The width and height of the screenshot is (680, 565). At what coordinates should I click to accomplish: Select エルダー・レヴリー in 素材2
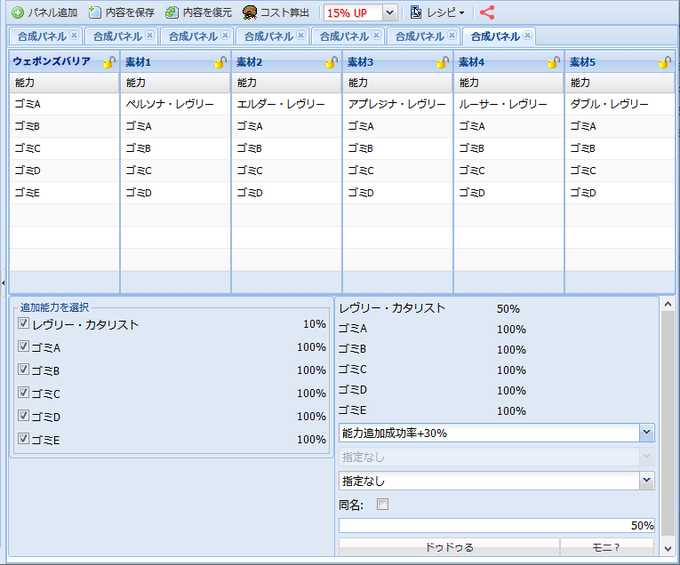286,104
